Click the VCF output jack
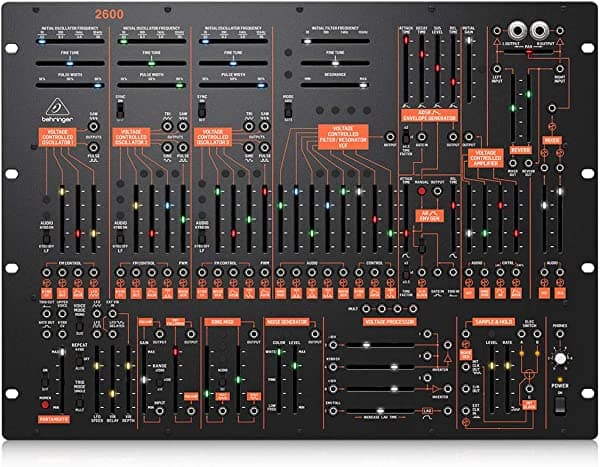 [390, 136]
